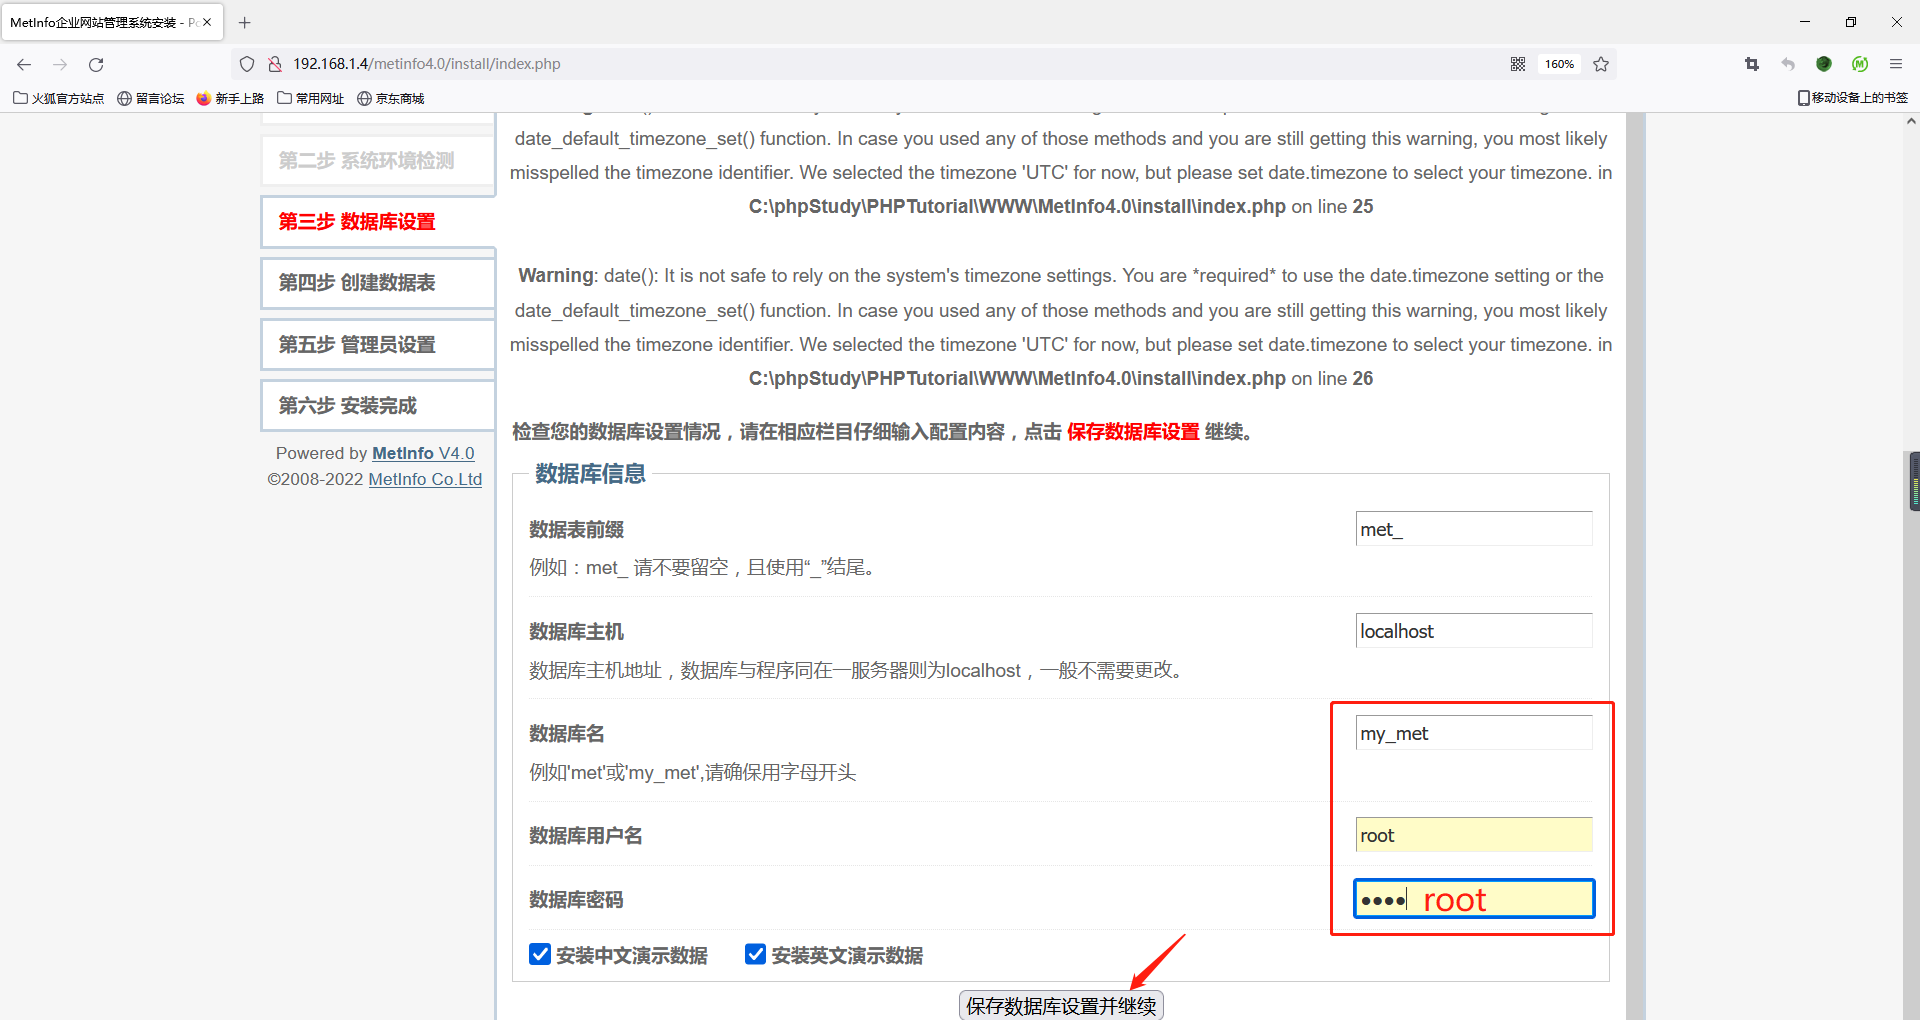The image size is (1920, 1020).
Task: Close the MetInfo install tab
Action: click(207, 22)
